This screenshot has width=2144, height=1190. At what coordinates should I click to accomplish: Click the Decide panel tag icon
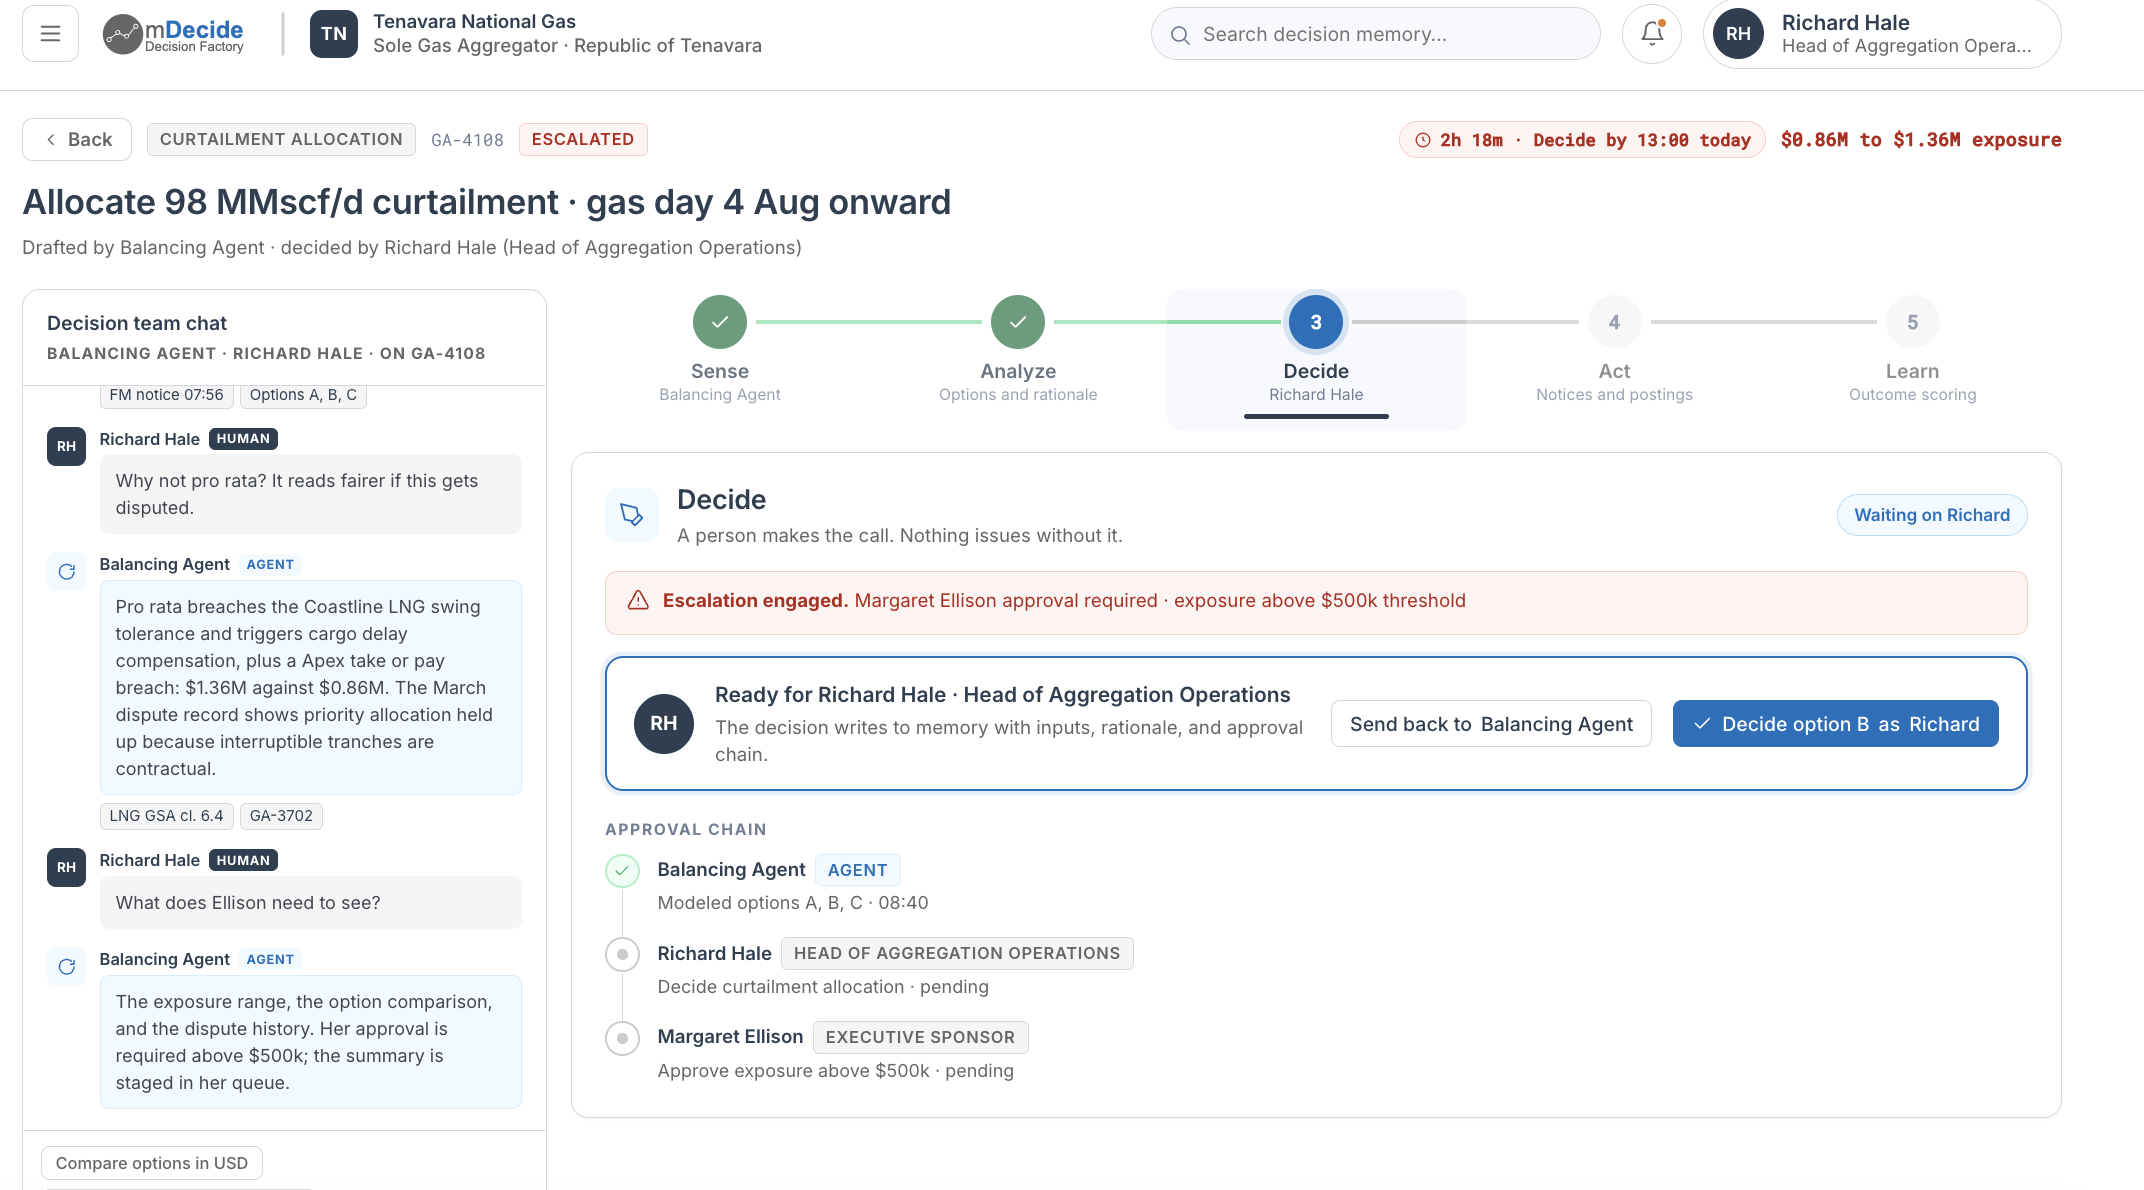632,515
